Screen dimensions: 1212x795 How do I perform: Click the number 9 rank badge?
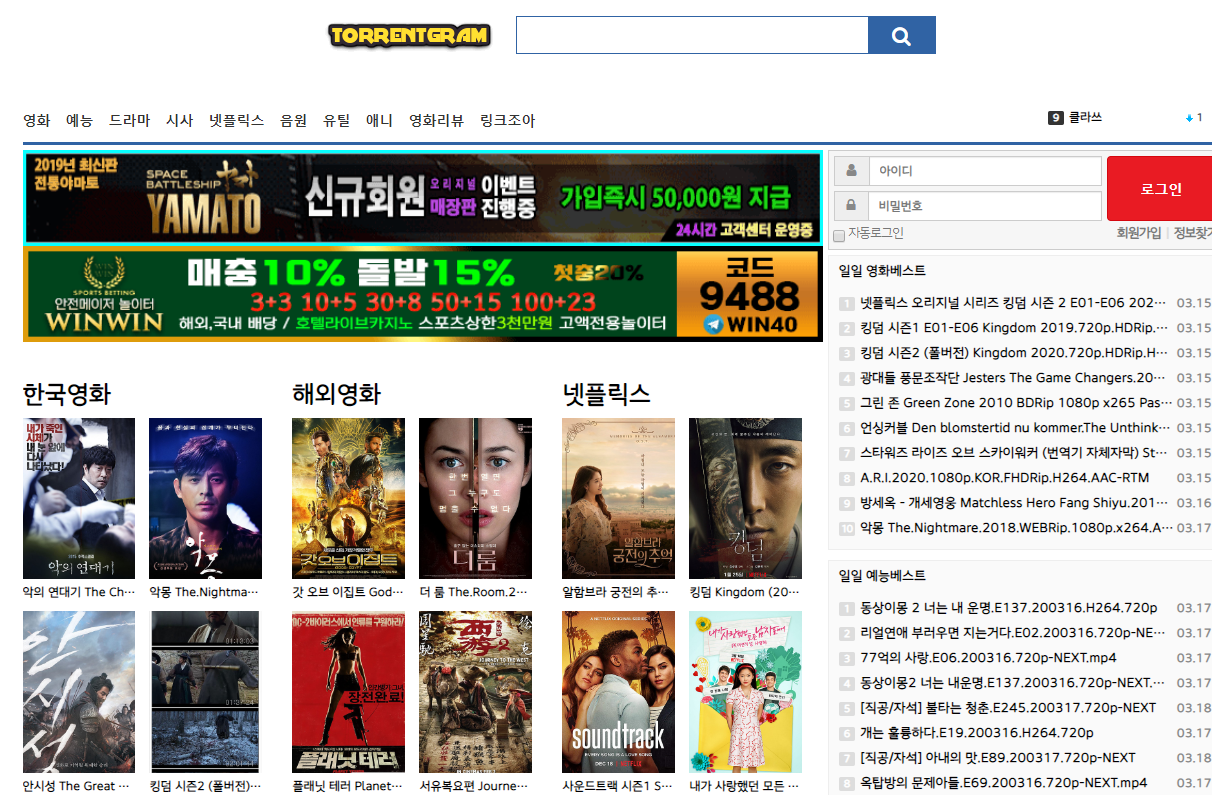click(x=1055, y=118)
